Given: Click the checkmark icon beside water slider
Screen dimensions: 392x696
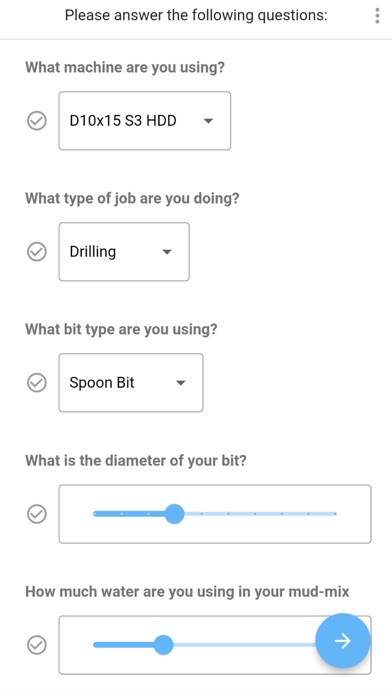Looking at the screenshot, I should click(x=37, y=645).
